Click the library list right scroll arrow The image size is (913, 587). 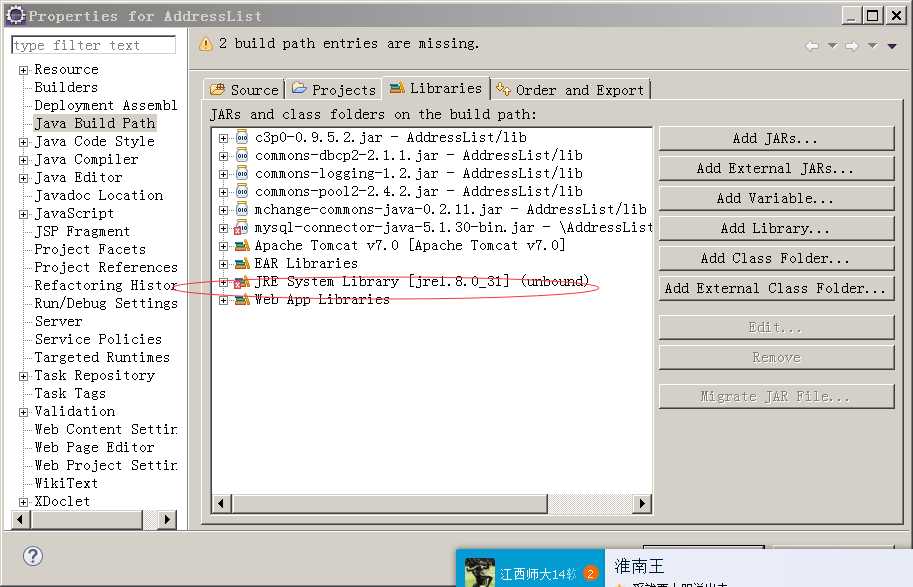click(x=641, y=504)
